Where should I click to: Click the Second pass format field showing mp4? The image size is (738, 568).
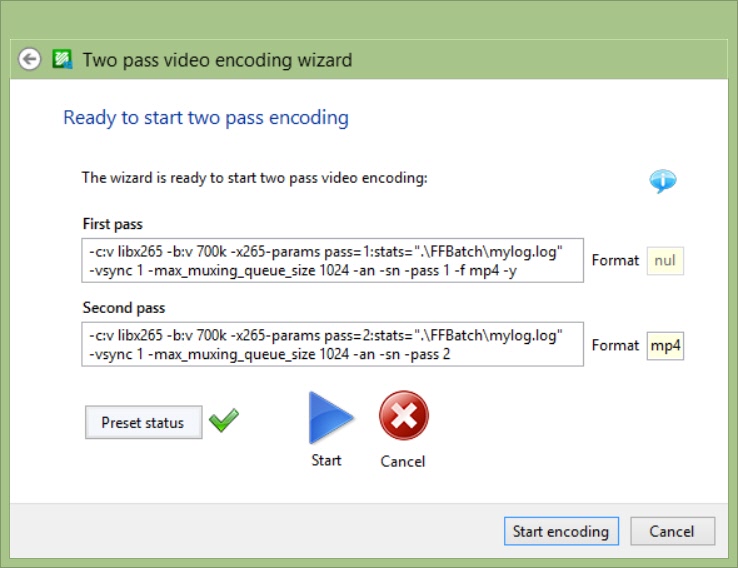point(665,346)
